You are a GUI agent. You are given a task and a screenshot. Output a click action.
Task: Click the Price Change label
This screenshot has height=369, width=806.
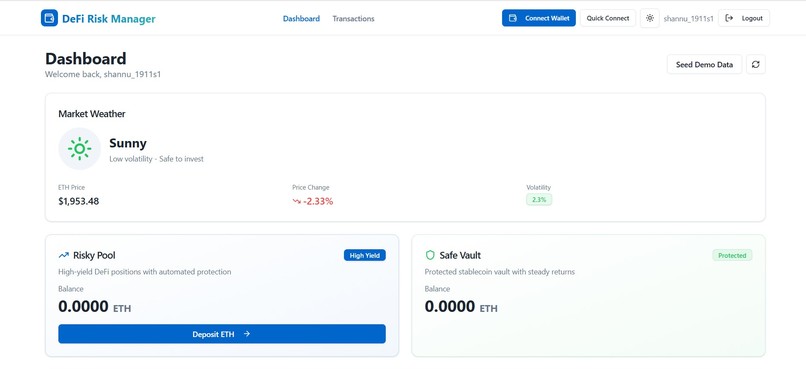(311, 188)
